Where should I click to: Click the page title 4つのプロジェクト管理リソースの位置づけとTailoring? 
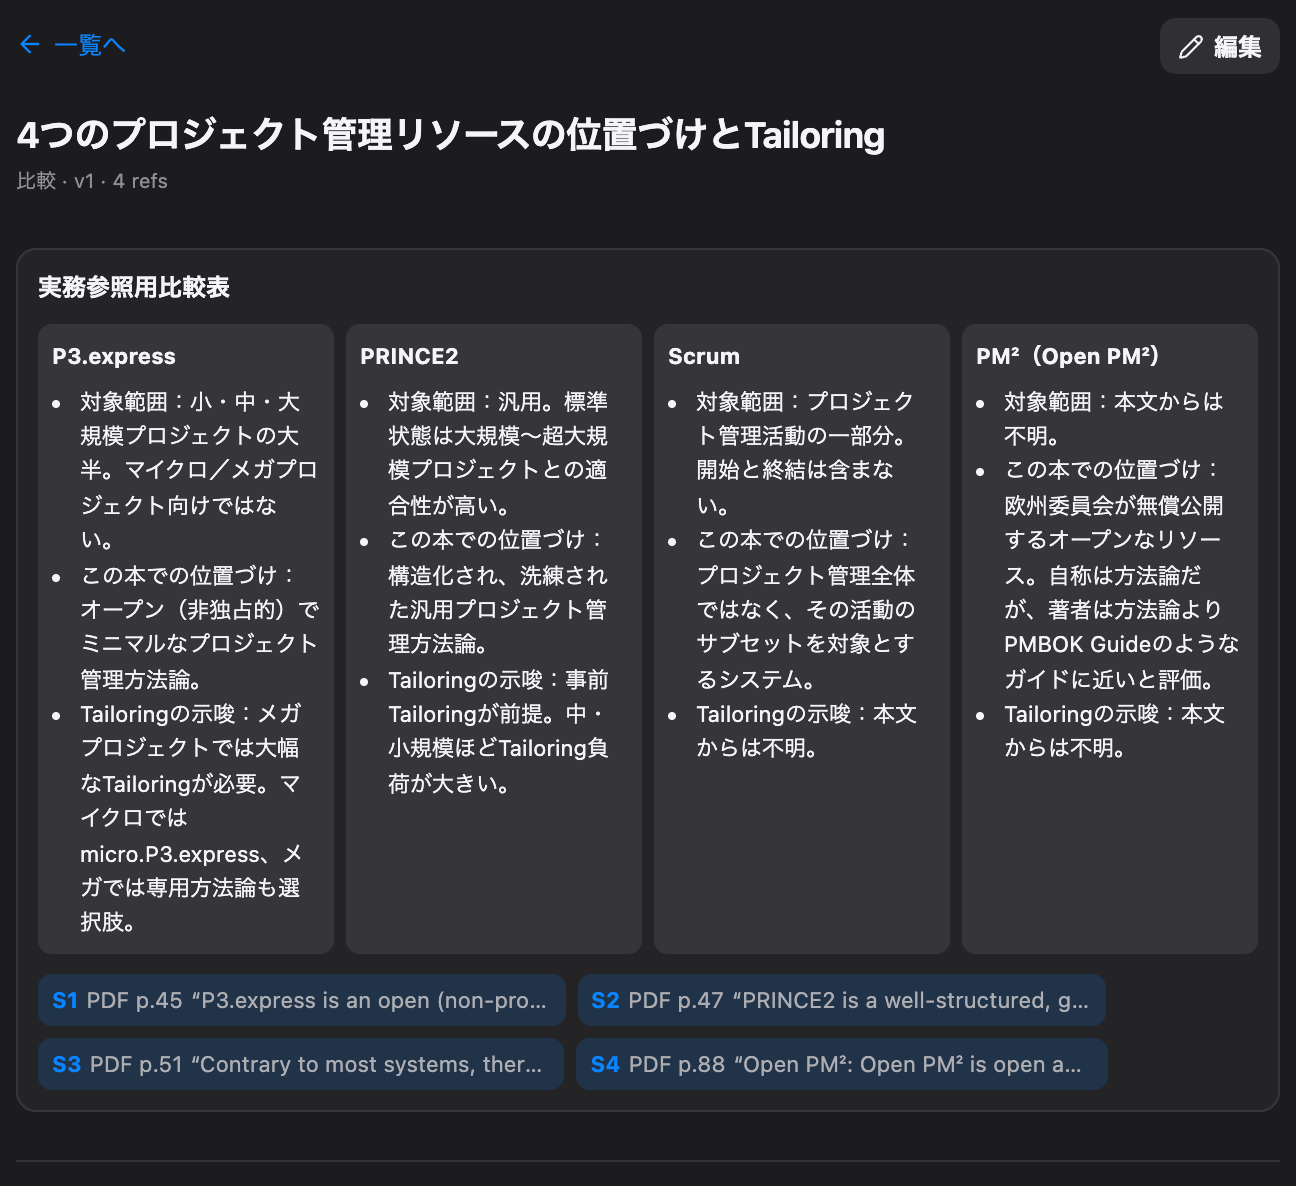coord(451,134)
